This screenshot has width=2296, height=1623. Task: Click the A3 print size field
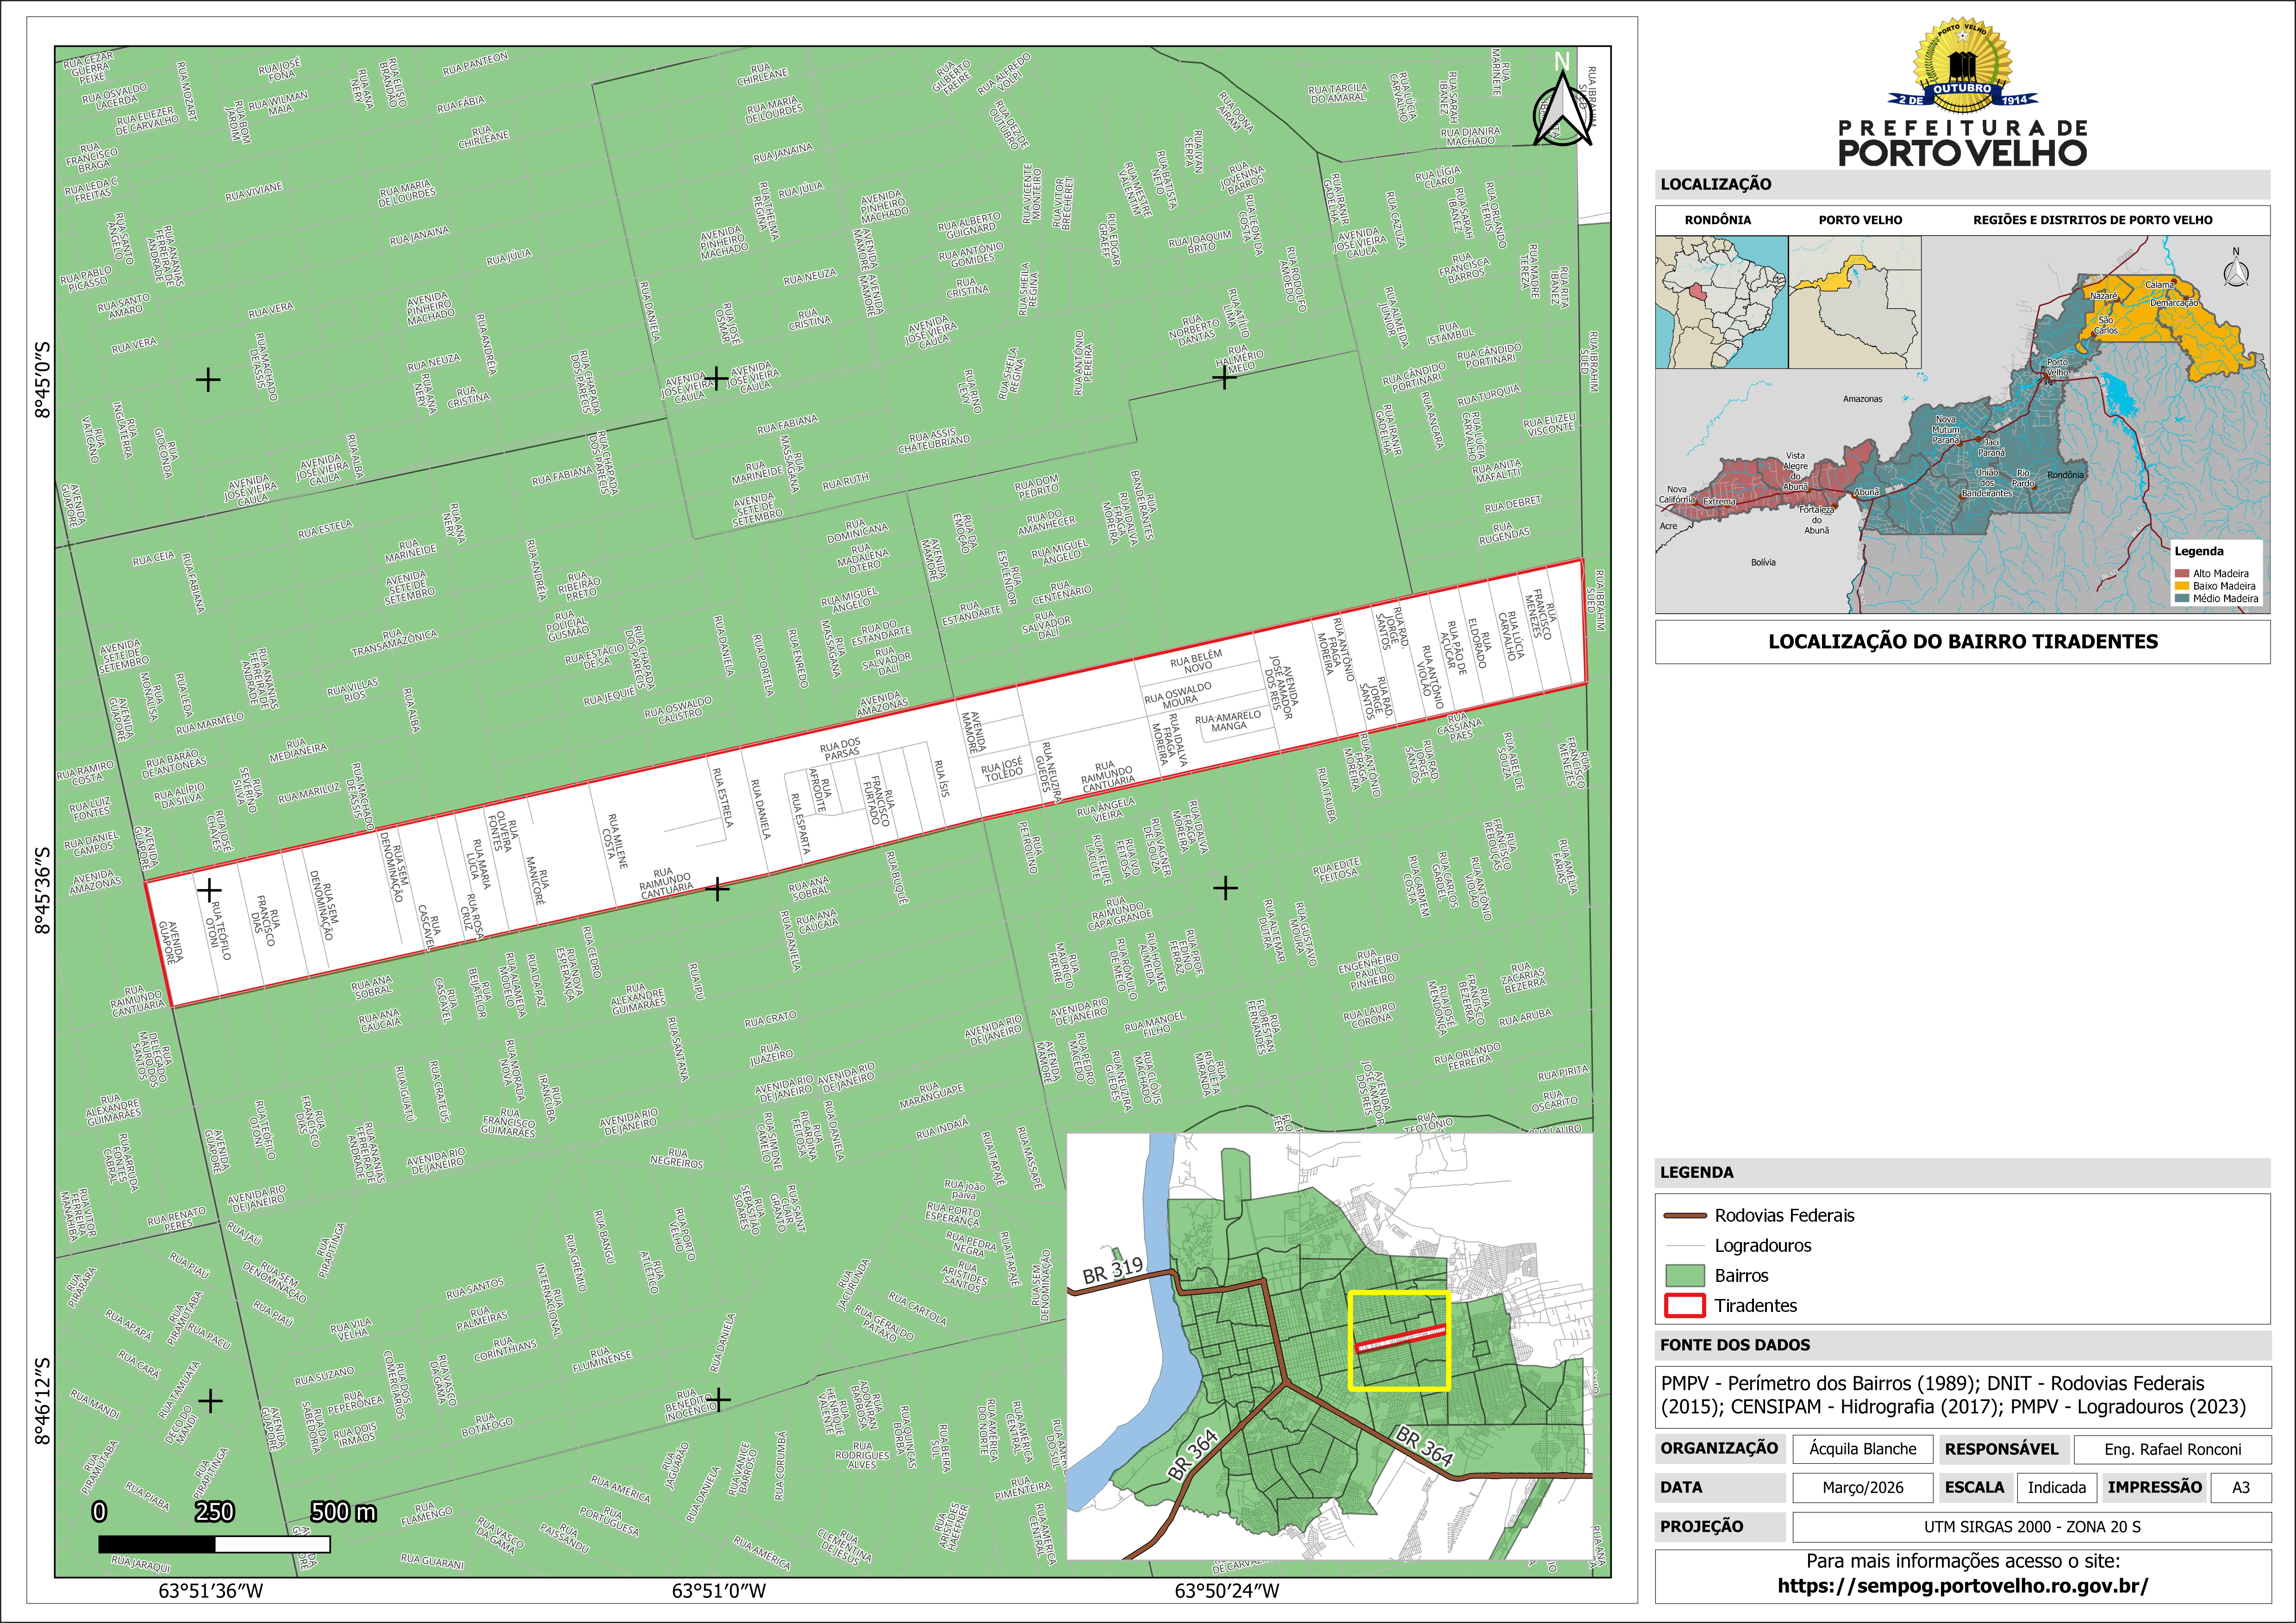point(2240,1488)
